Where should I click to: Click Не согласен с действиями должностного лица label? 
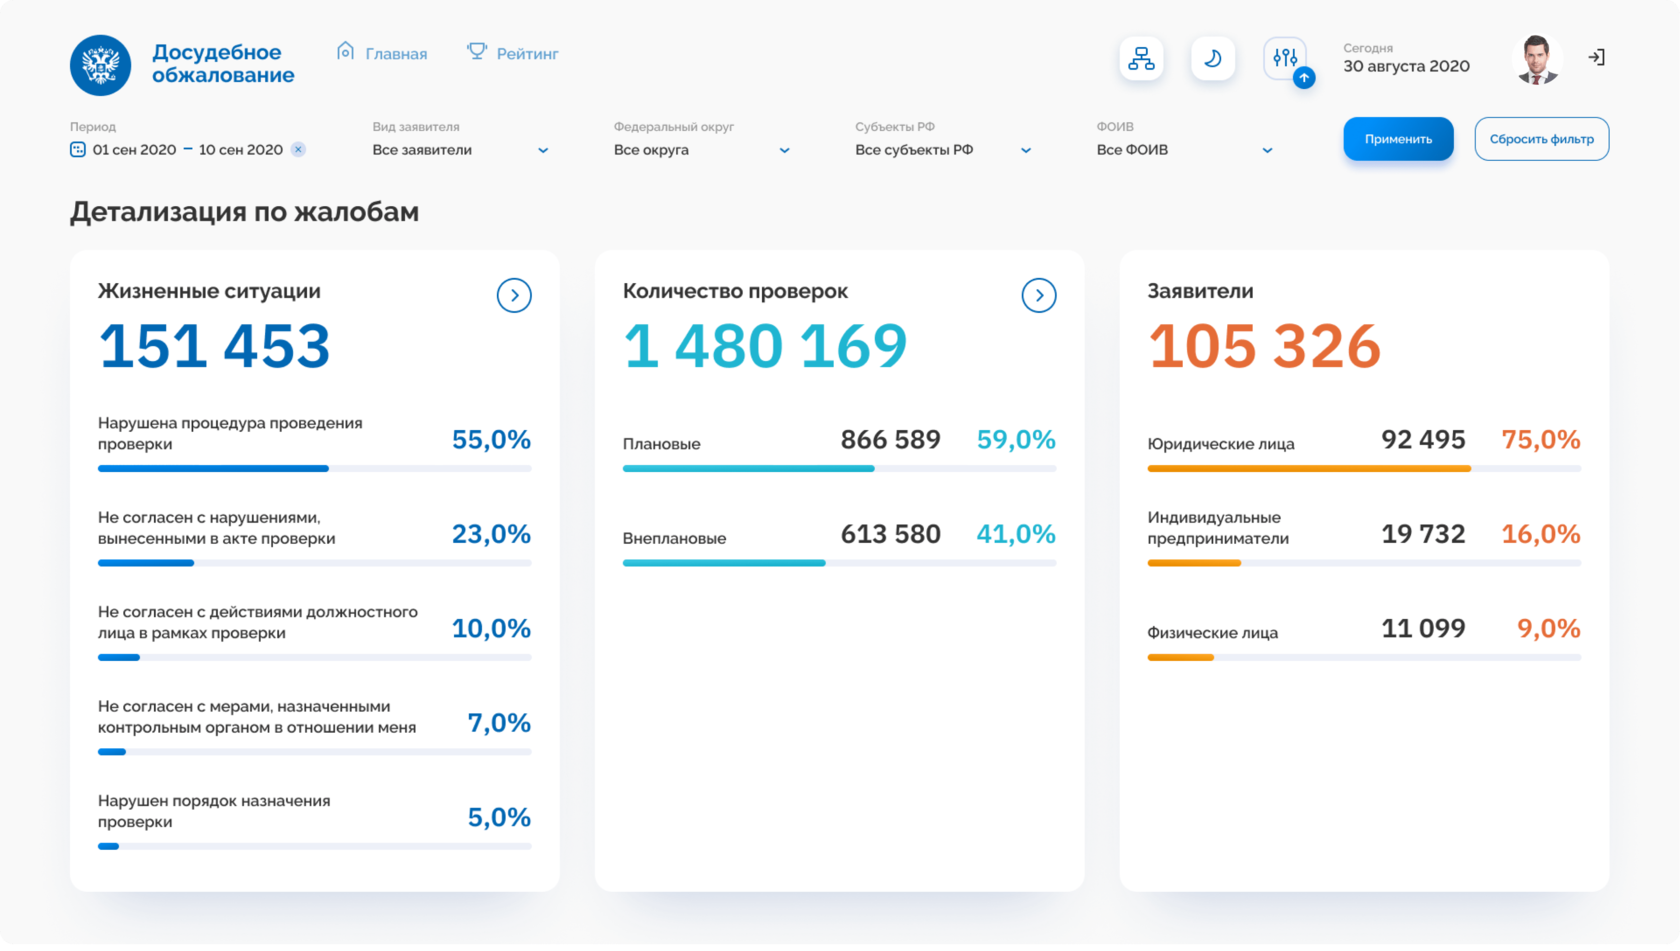click(258, 623)
